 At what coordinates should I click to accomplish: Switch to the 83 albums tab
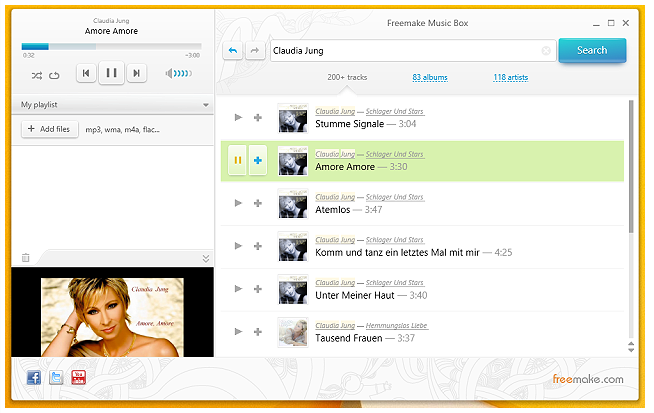click(x=430, y=78)
